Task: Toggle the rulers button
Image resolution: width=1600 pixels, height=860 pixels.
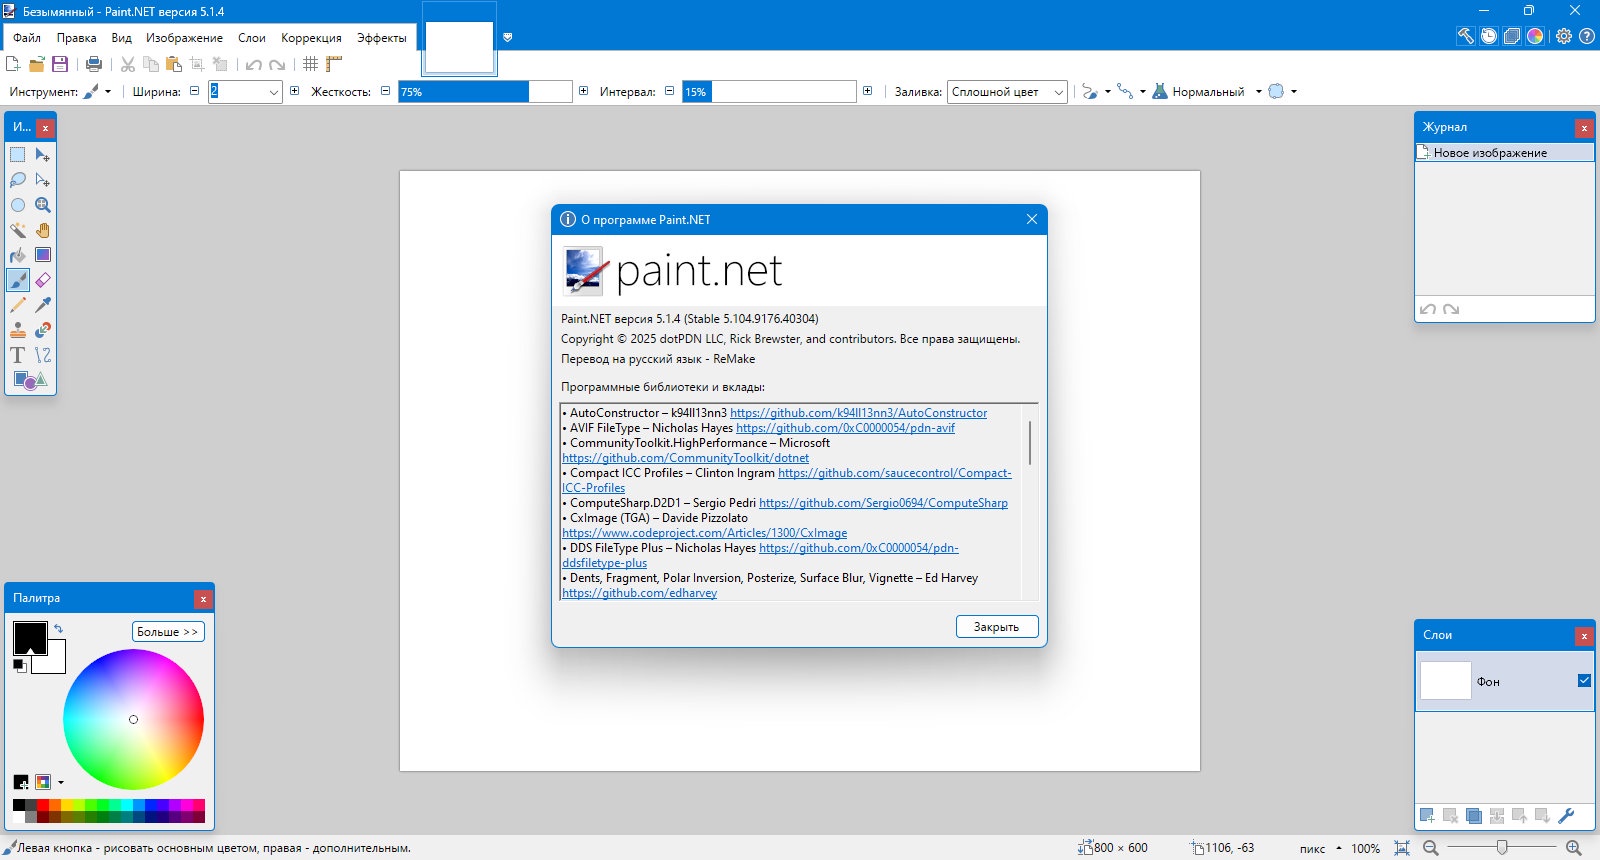Action: 334,64
